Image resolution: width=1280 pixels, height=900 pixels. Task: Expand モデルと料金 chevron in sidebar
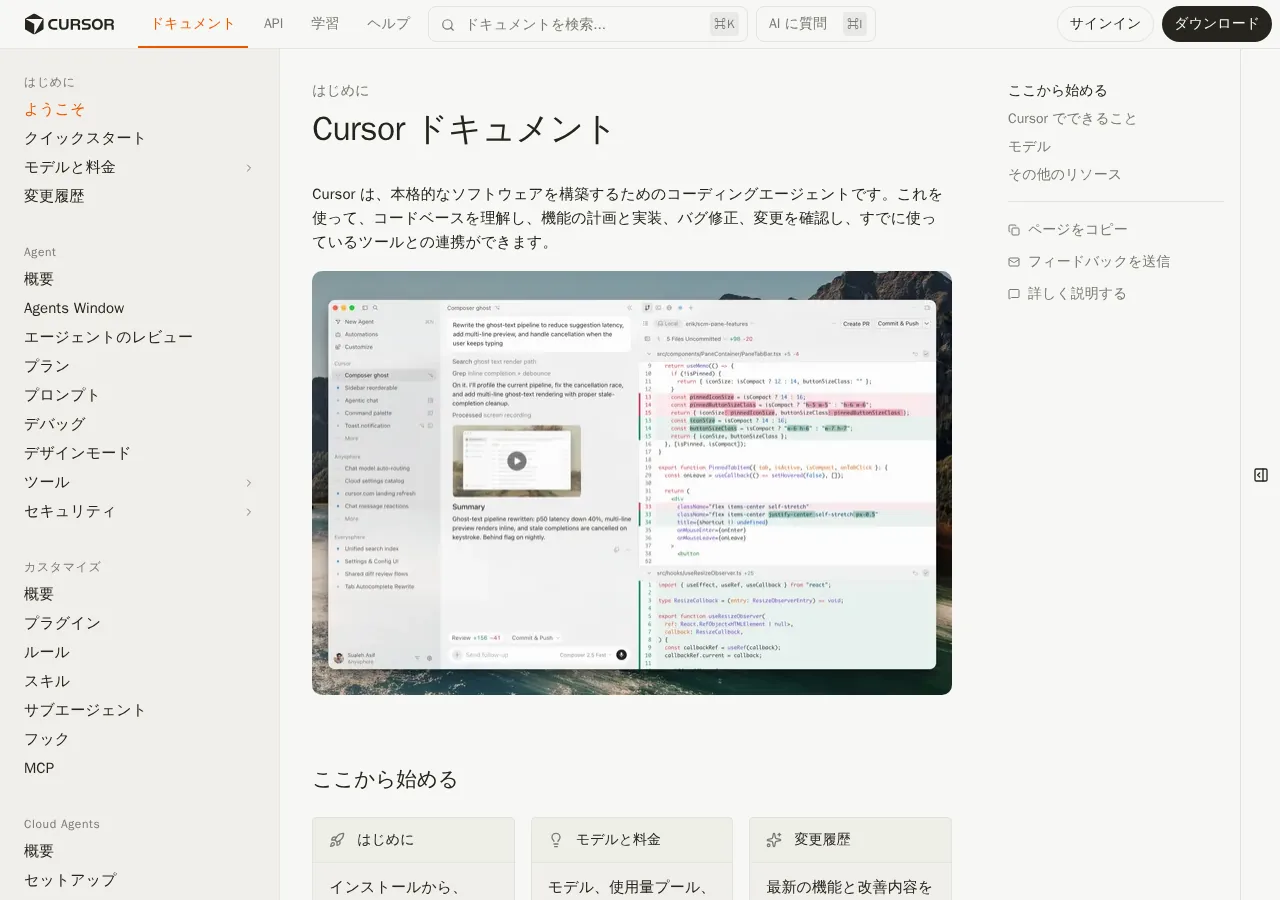point(249,168)
